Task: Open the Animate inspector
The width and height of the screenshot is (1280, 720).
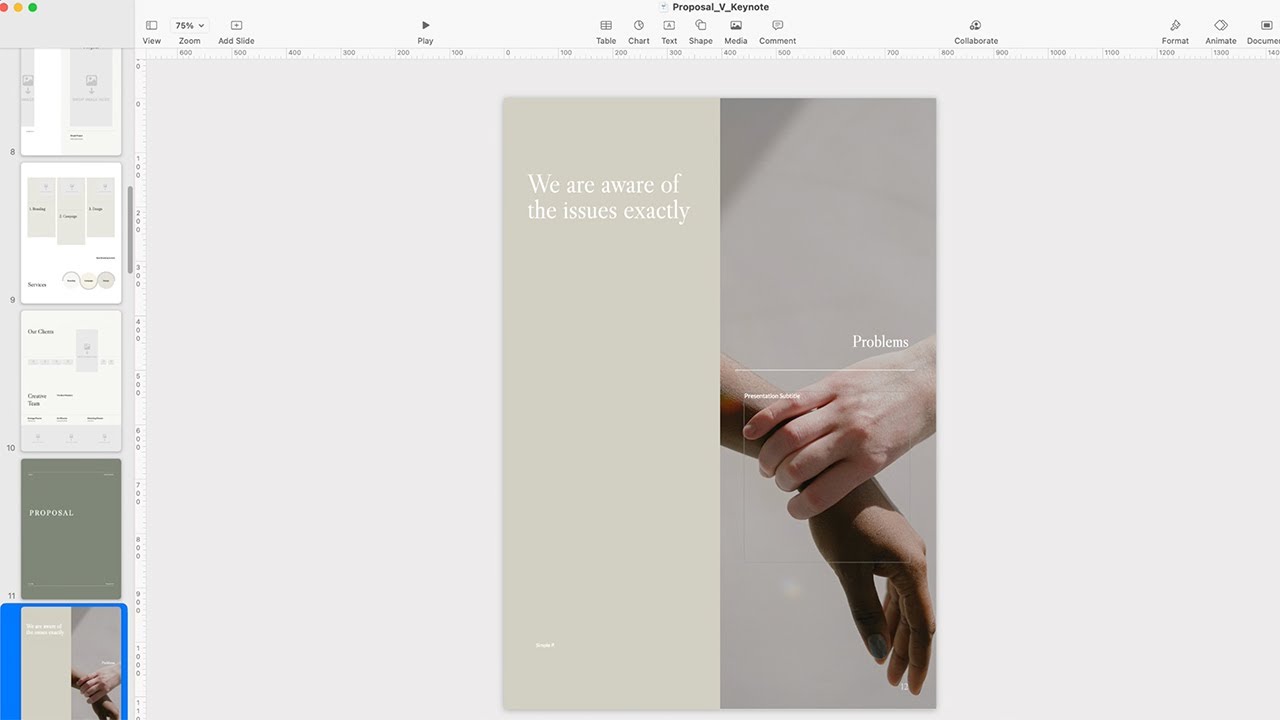Action: coord(1220,25)
